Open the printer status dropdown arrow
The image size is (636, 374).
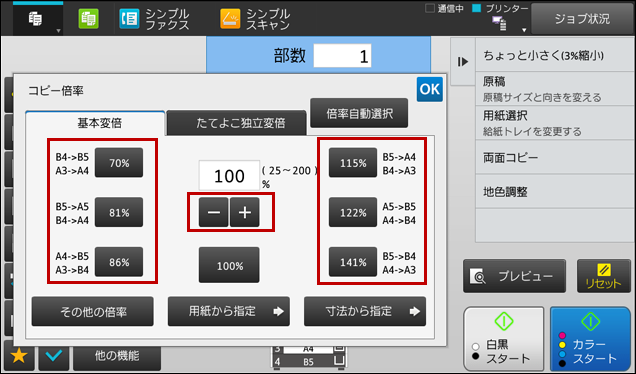tap(524, 30)
